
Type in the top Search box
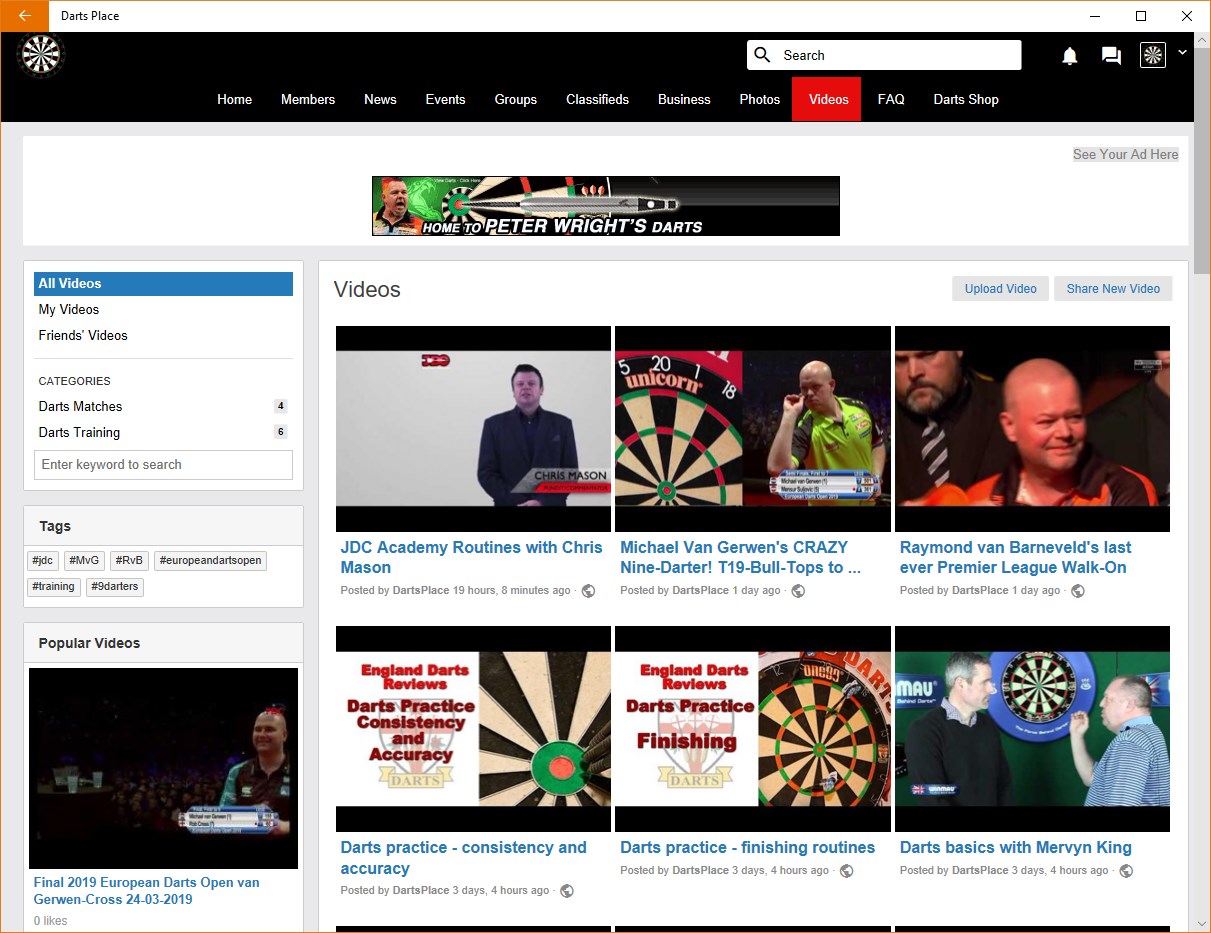coord(884,55)
